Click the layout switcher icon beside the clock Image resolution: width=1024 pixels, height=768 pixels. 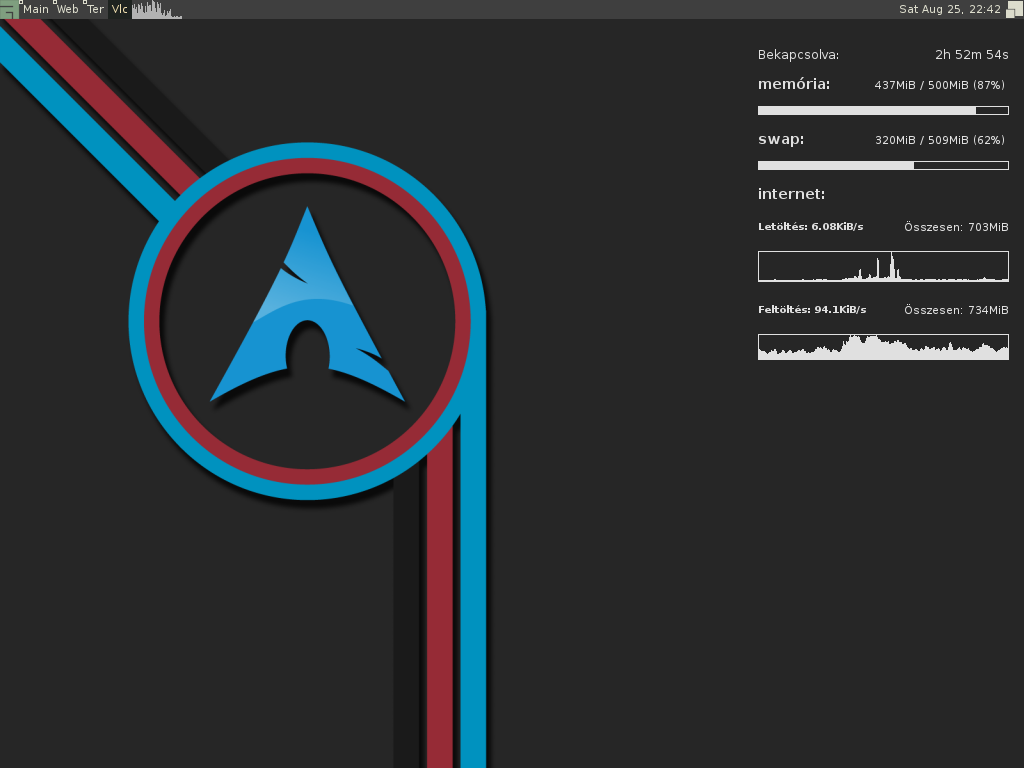tap(1014, 9)
